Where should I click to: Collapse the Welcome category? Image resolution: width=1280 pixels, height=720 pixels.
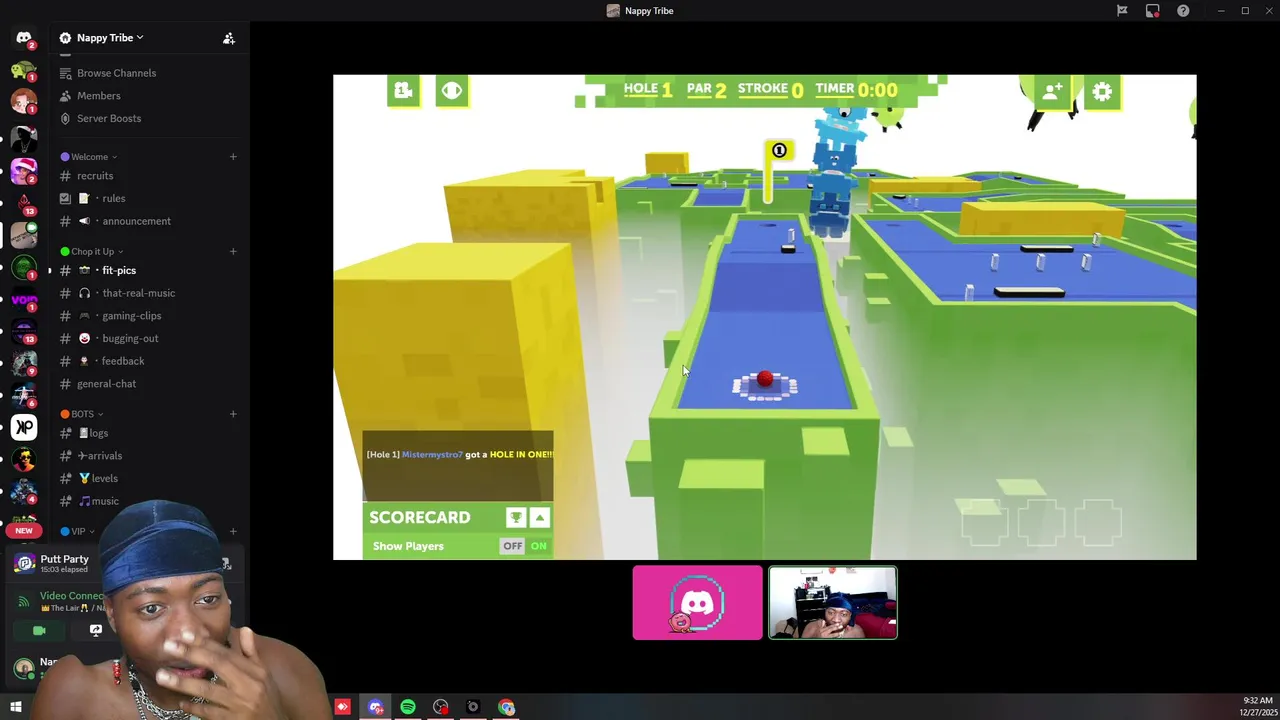click(x=89, y=157)
